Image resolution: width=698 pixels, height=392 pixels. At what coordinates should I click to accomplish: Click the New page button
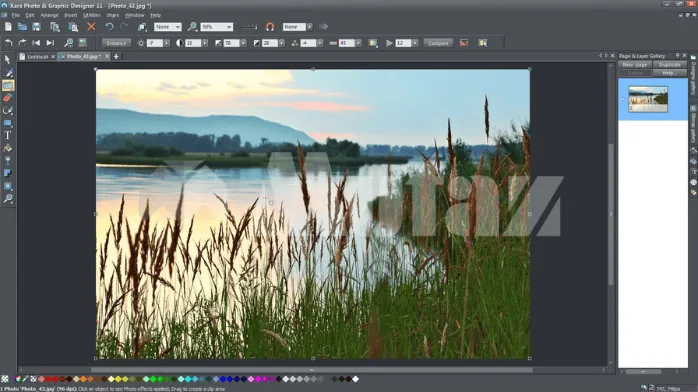[x=635, y=65]
